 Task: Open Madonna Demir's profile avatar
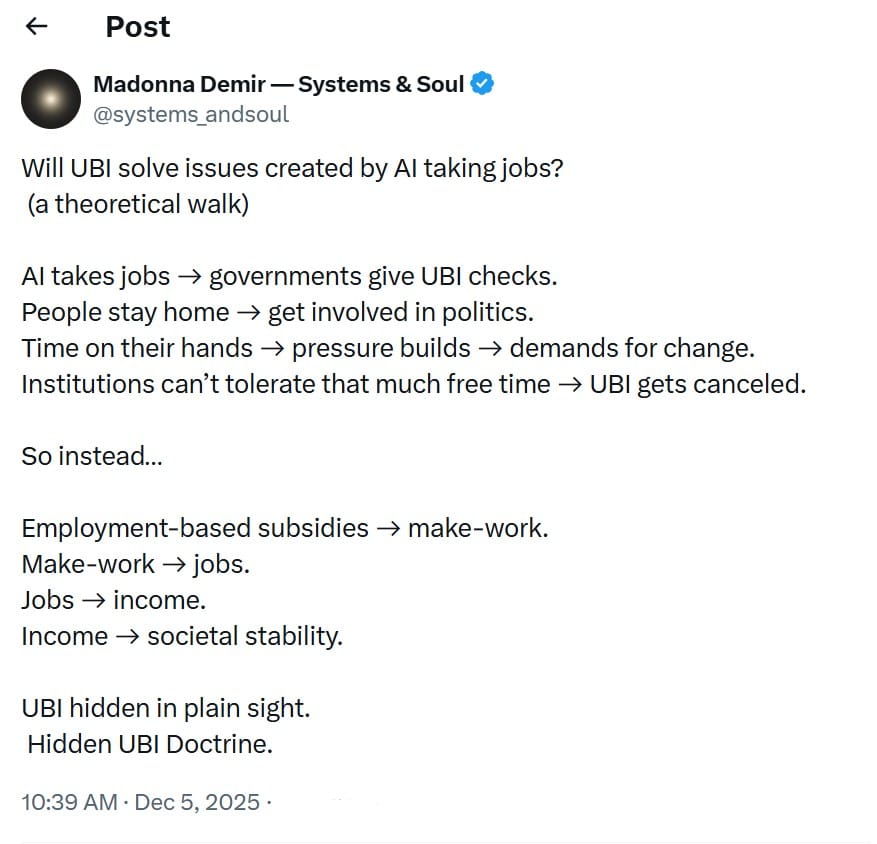(x=50, y=99)
